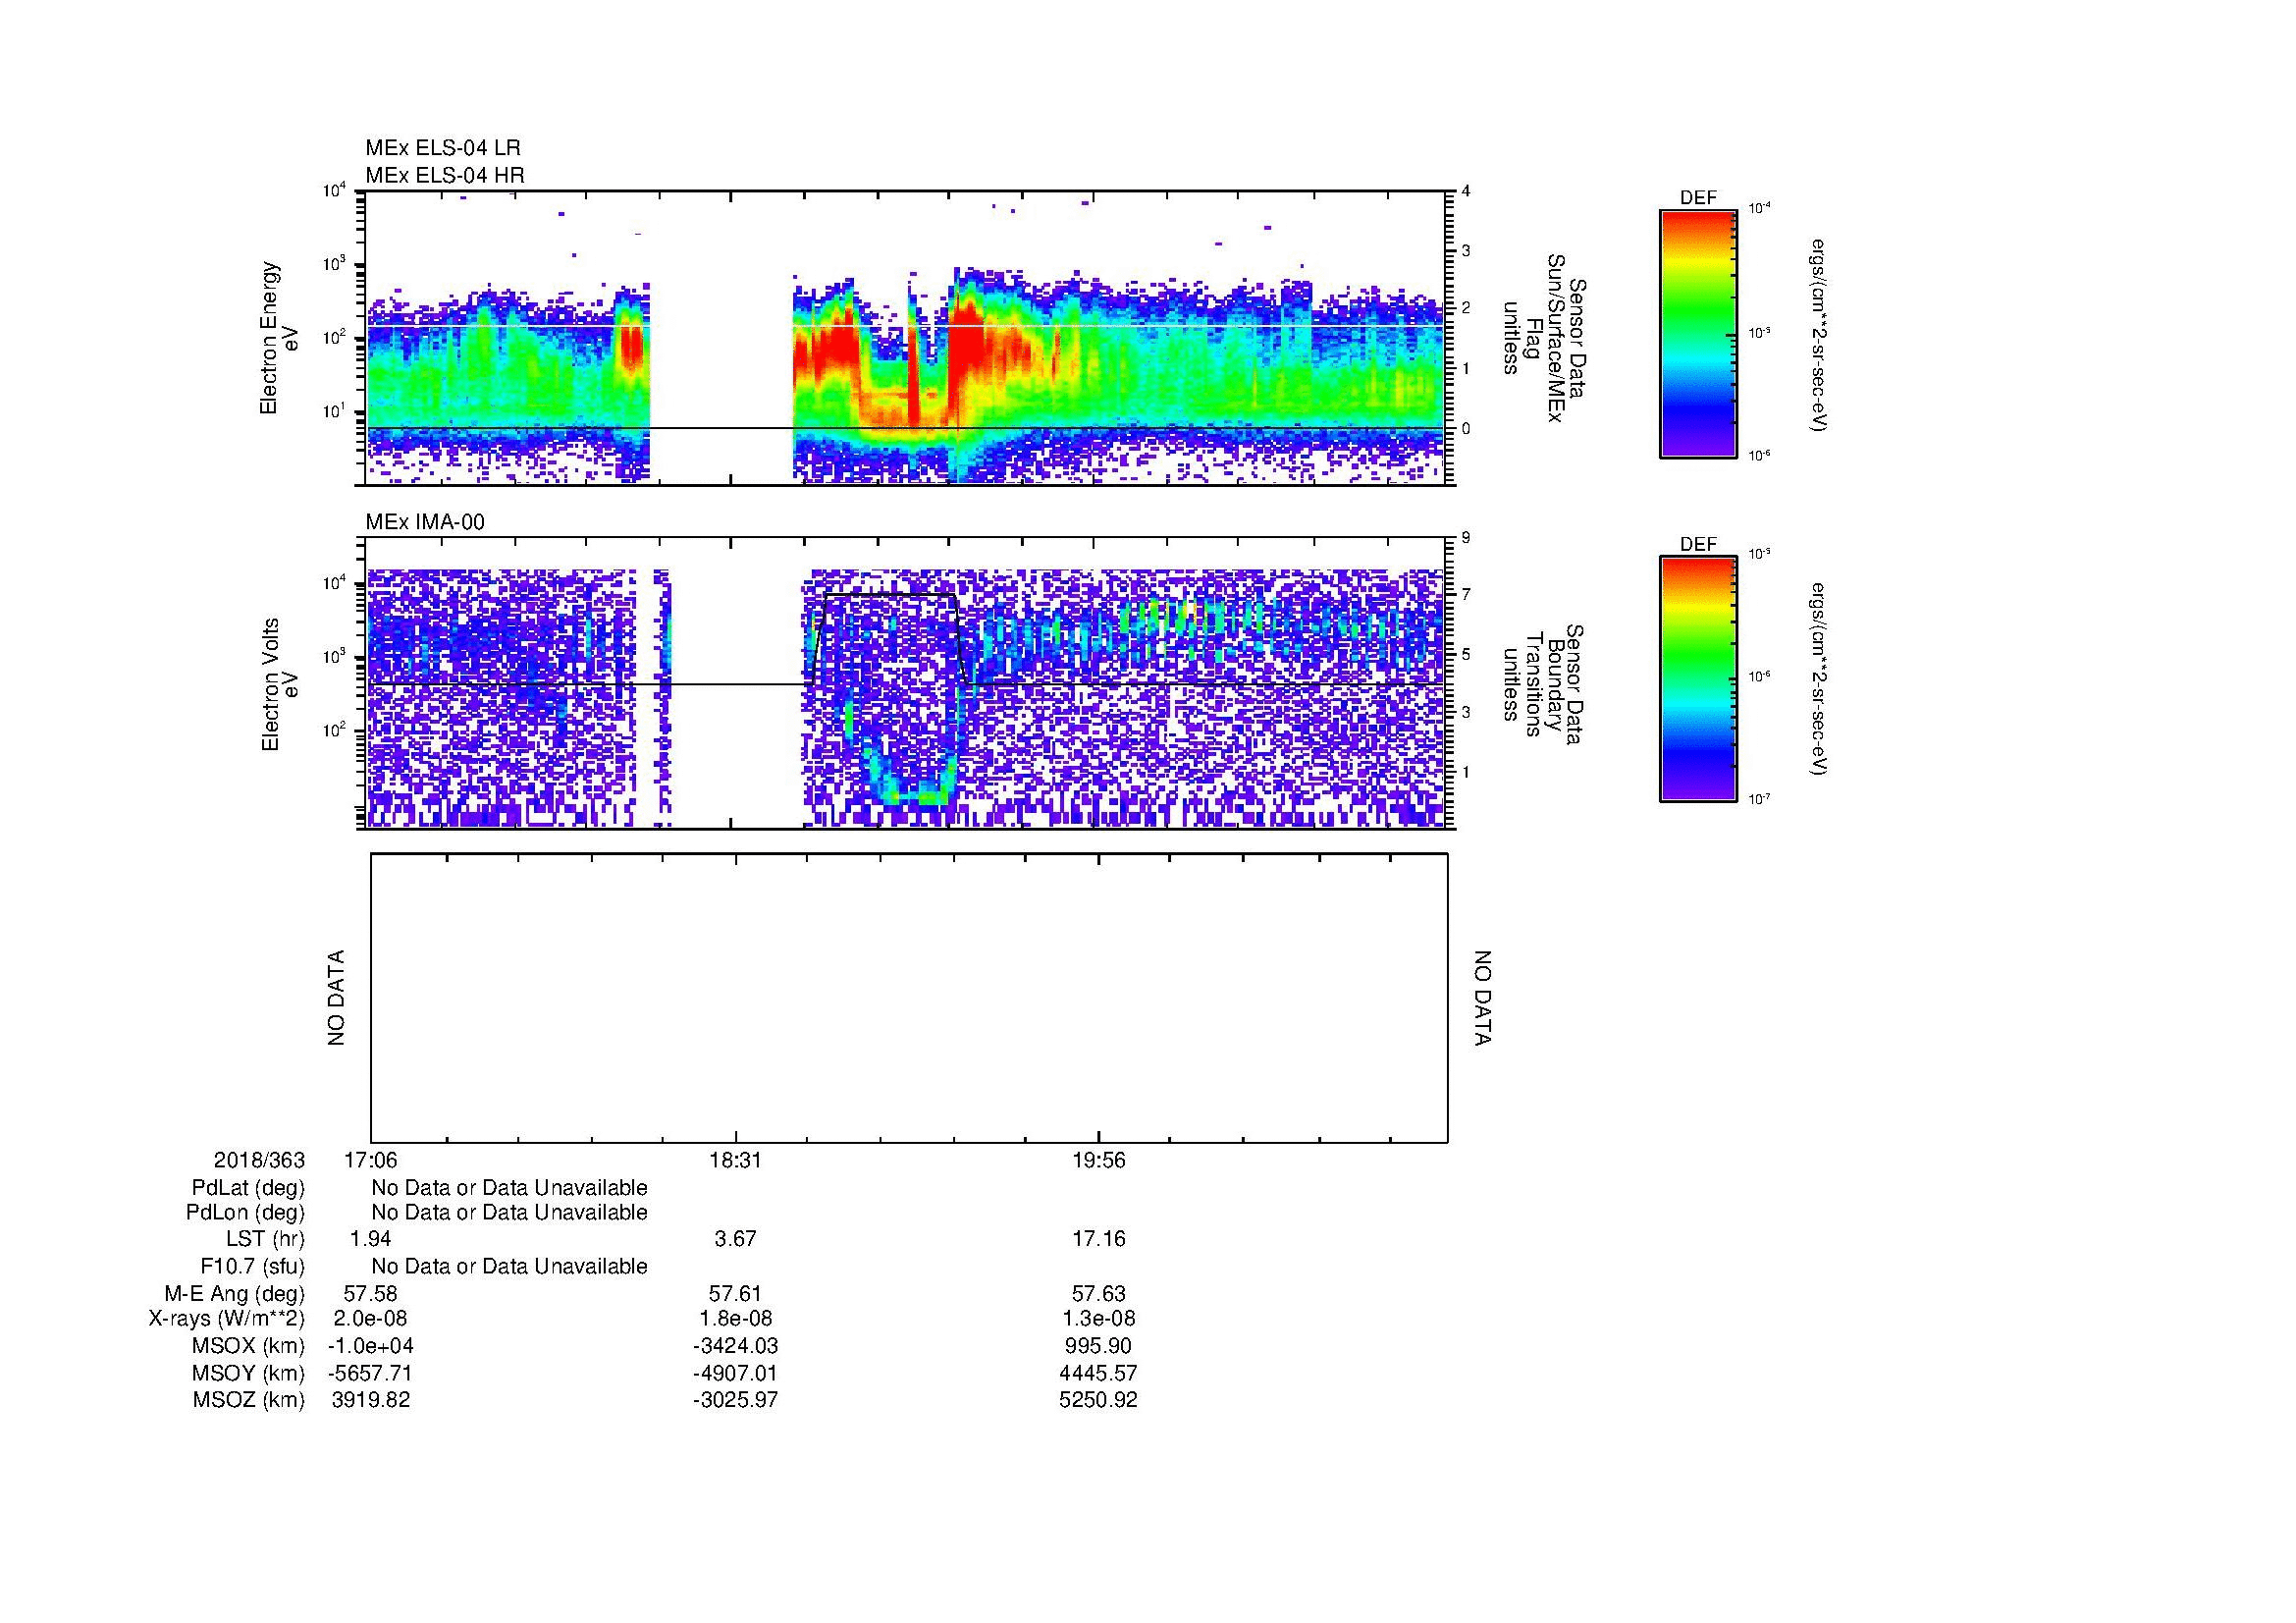Select the top DEF color bar

(1698, 334)
